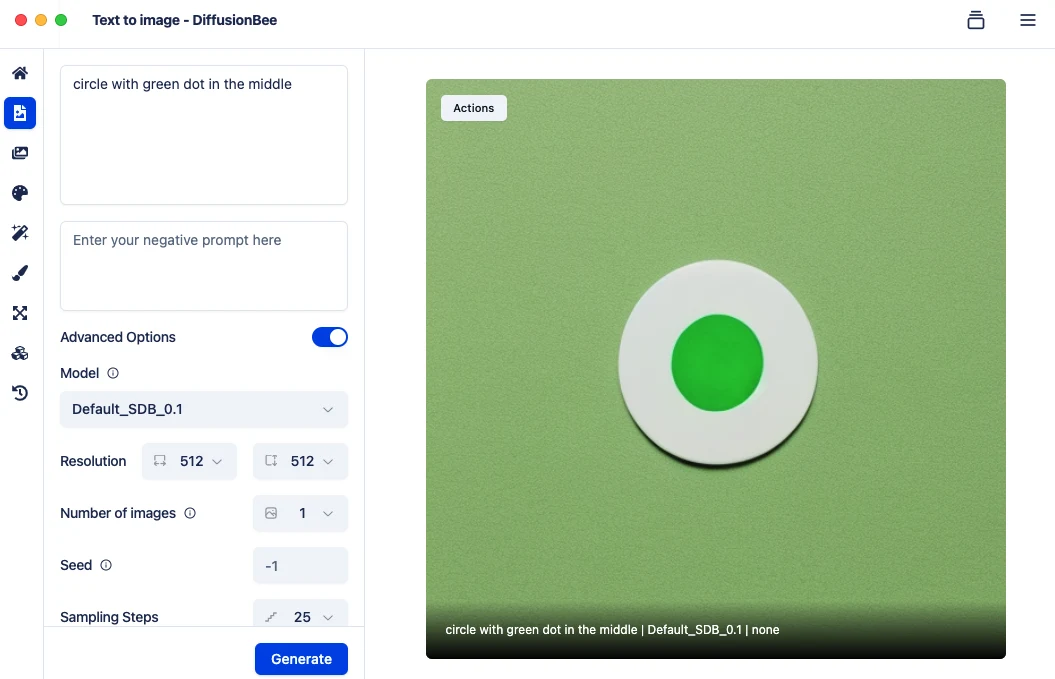The image size is (1055, 679).
Task: Open the Actions menu on generated image
Action: pyautogui.click(x=474, y=108)
